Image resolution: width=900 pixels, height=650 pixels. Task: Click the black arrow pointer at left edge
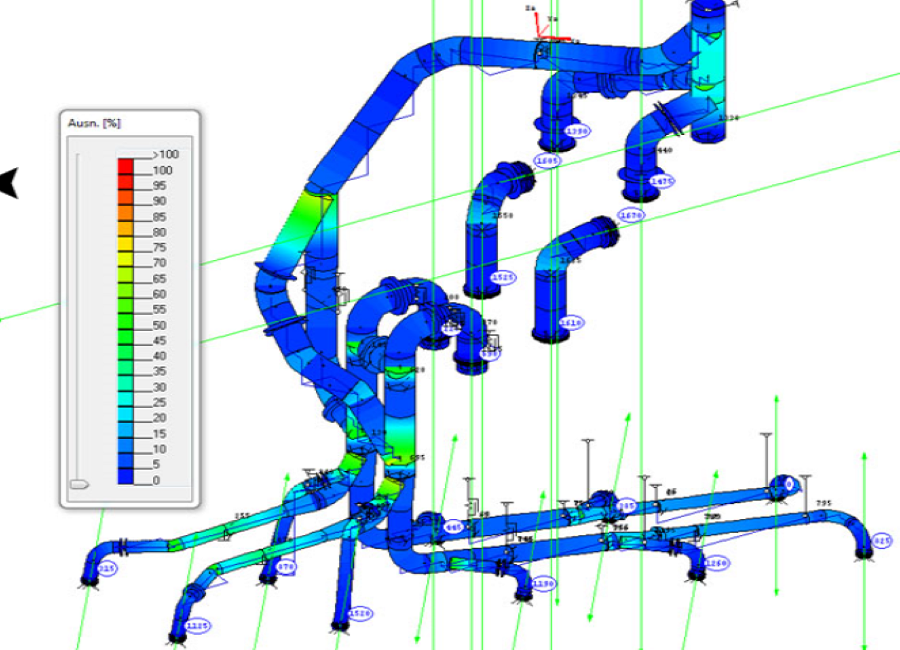click(9, 183)
